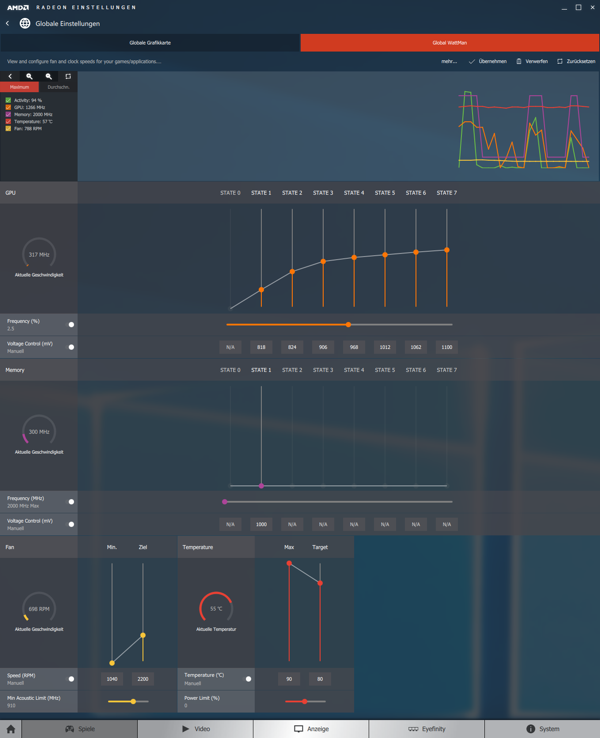The height and width of the screenshot is (738, 600).
Task: Click the Memory frequency slider handle
Action: click(x=224, y=502)
